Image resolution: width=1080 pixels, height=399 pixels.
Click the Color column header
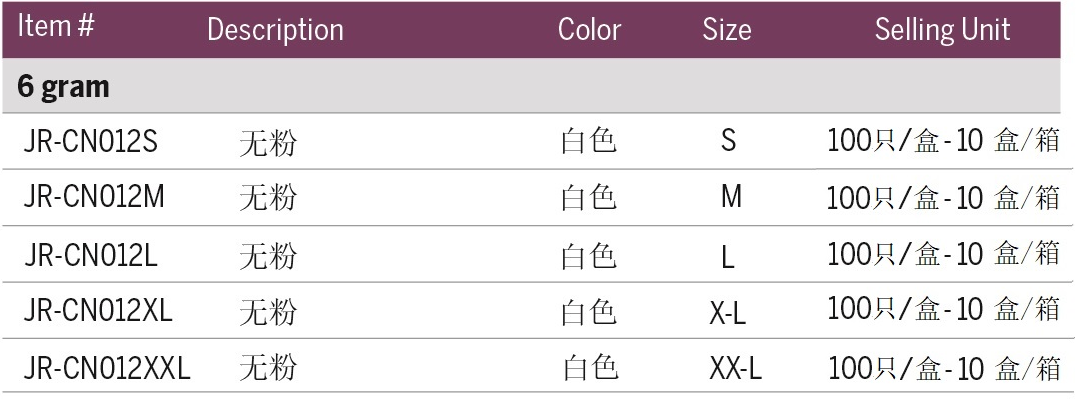pos(590,30)
